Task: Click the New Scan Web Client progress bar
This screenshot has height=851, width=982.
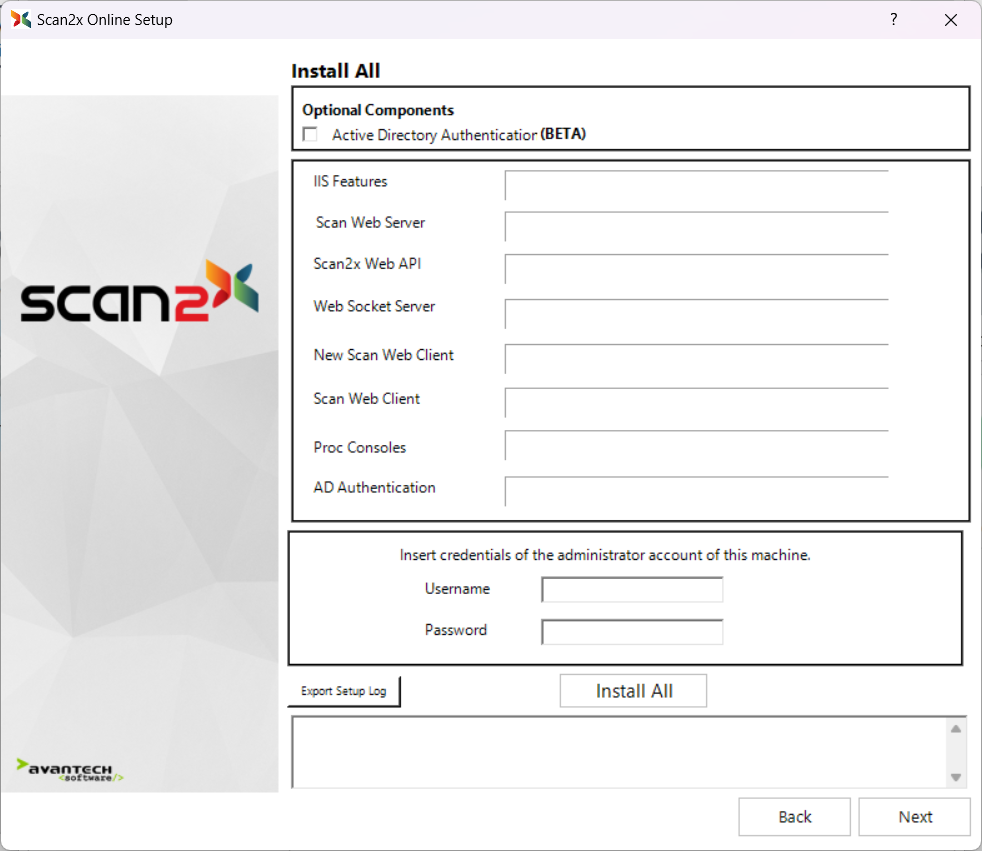Action: click(x=696, y=359)
